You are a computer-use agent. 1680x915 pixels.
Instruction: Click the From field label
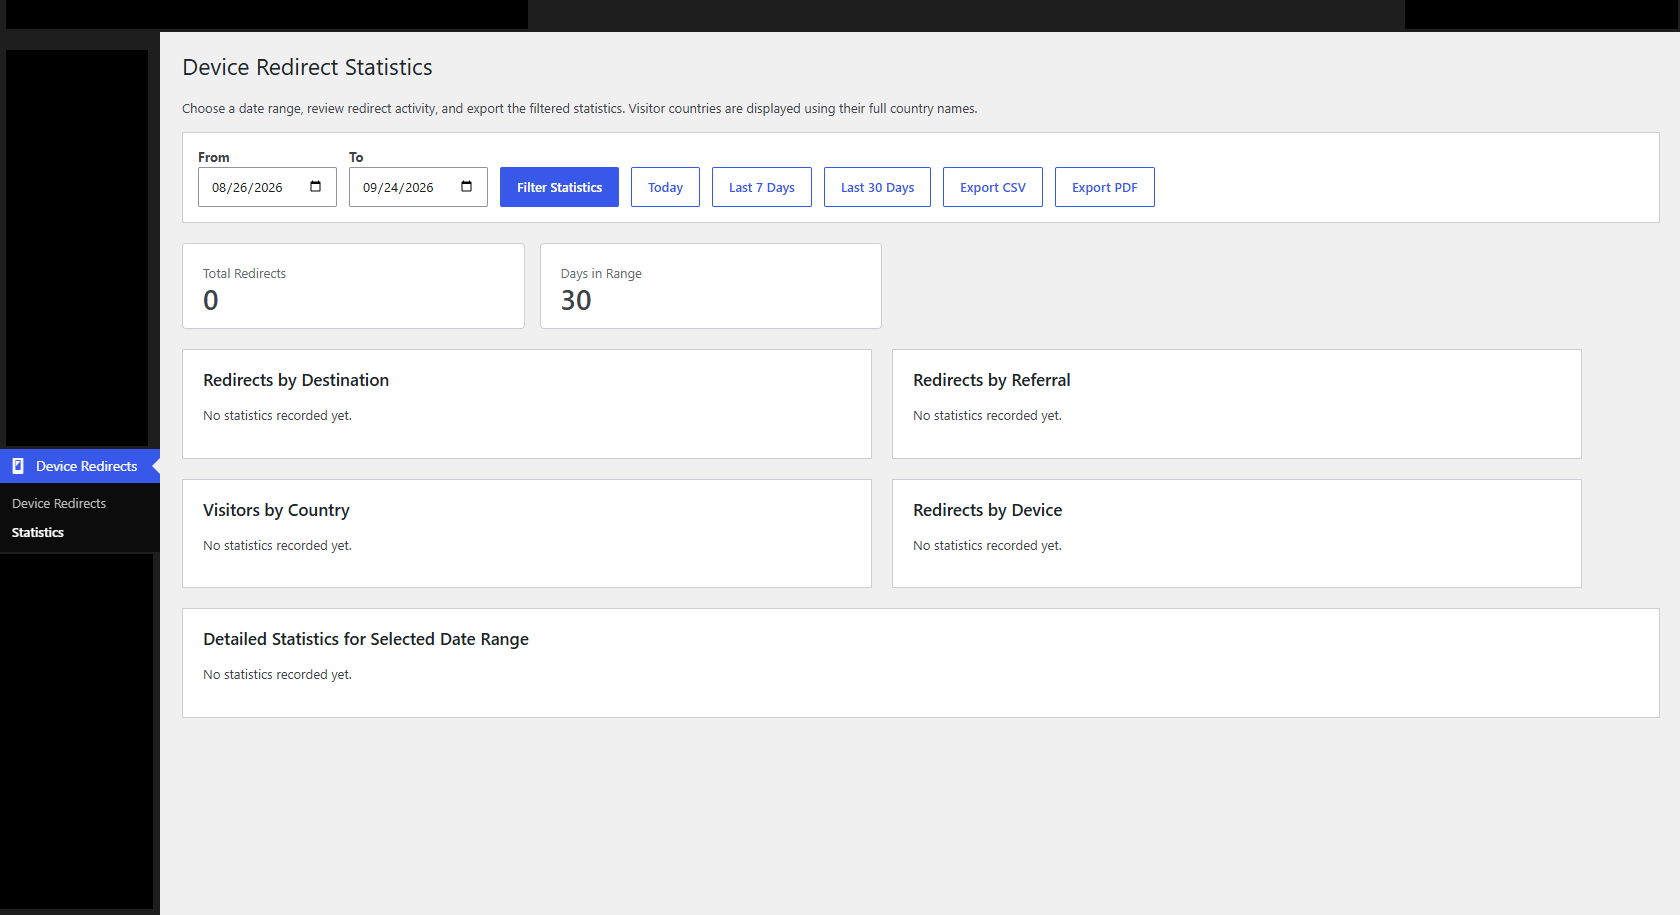pos(214,157)
